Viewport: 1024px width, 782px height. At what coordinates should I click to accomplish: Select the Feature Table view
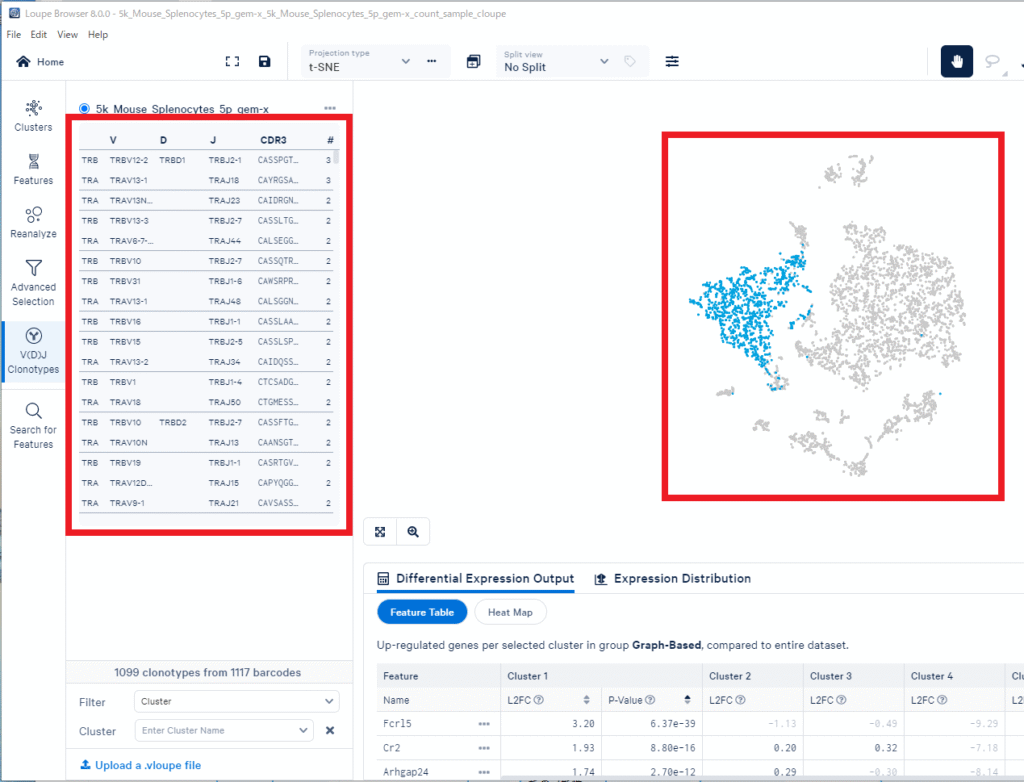click(421, 612)
